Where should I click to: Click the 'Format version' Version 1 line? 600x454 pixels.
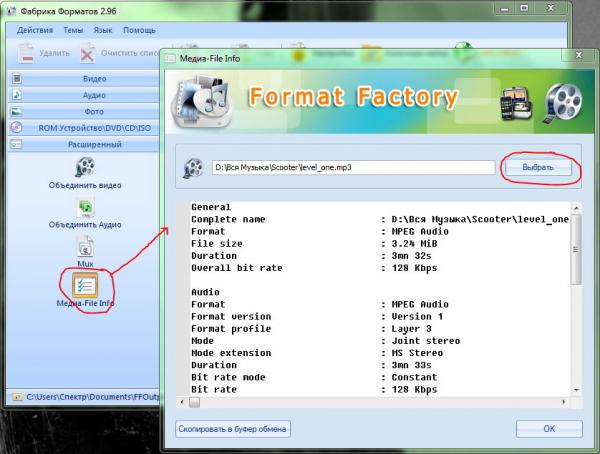coord(317,317)
